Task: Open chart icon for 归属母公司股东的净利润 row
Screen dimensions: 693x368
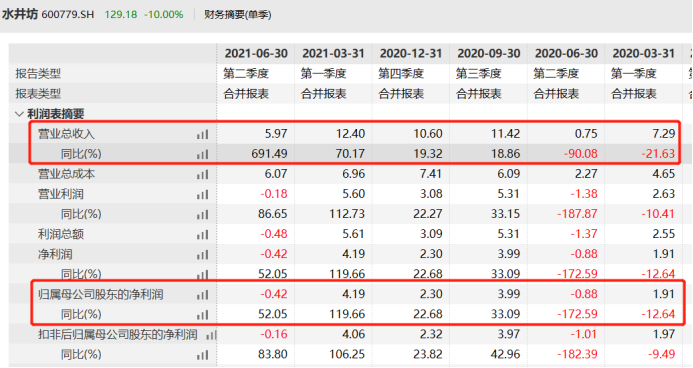Action: pyautogui.click(x=202, y=294)
